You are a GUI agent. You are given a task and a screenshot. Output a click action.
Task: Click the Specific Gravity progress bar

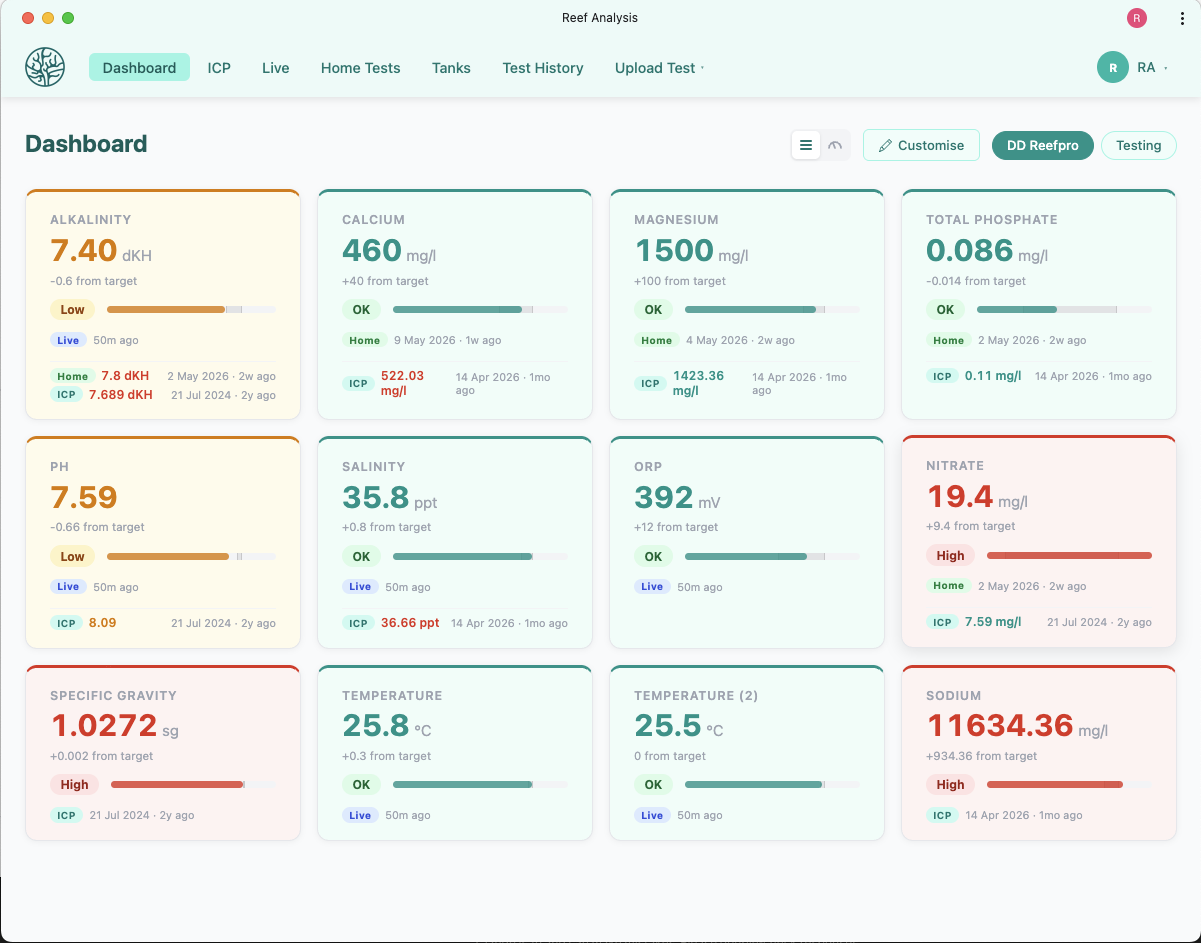click(193, 785)
